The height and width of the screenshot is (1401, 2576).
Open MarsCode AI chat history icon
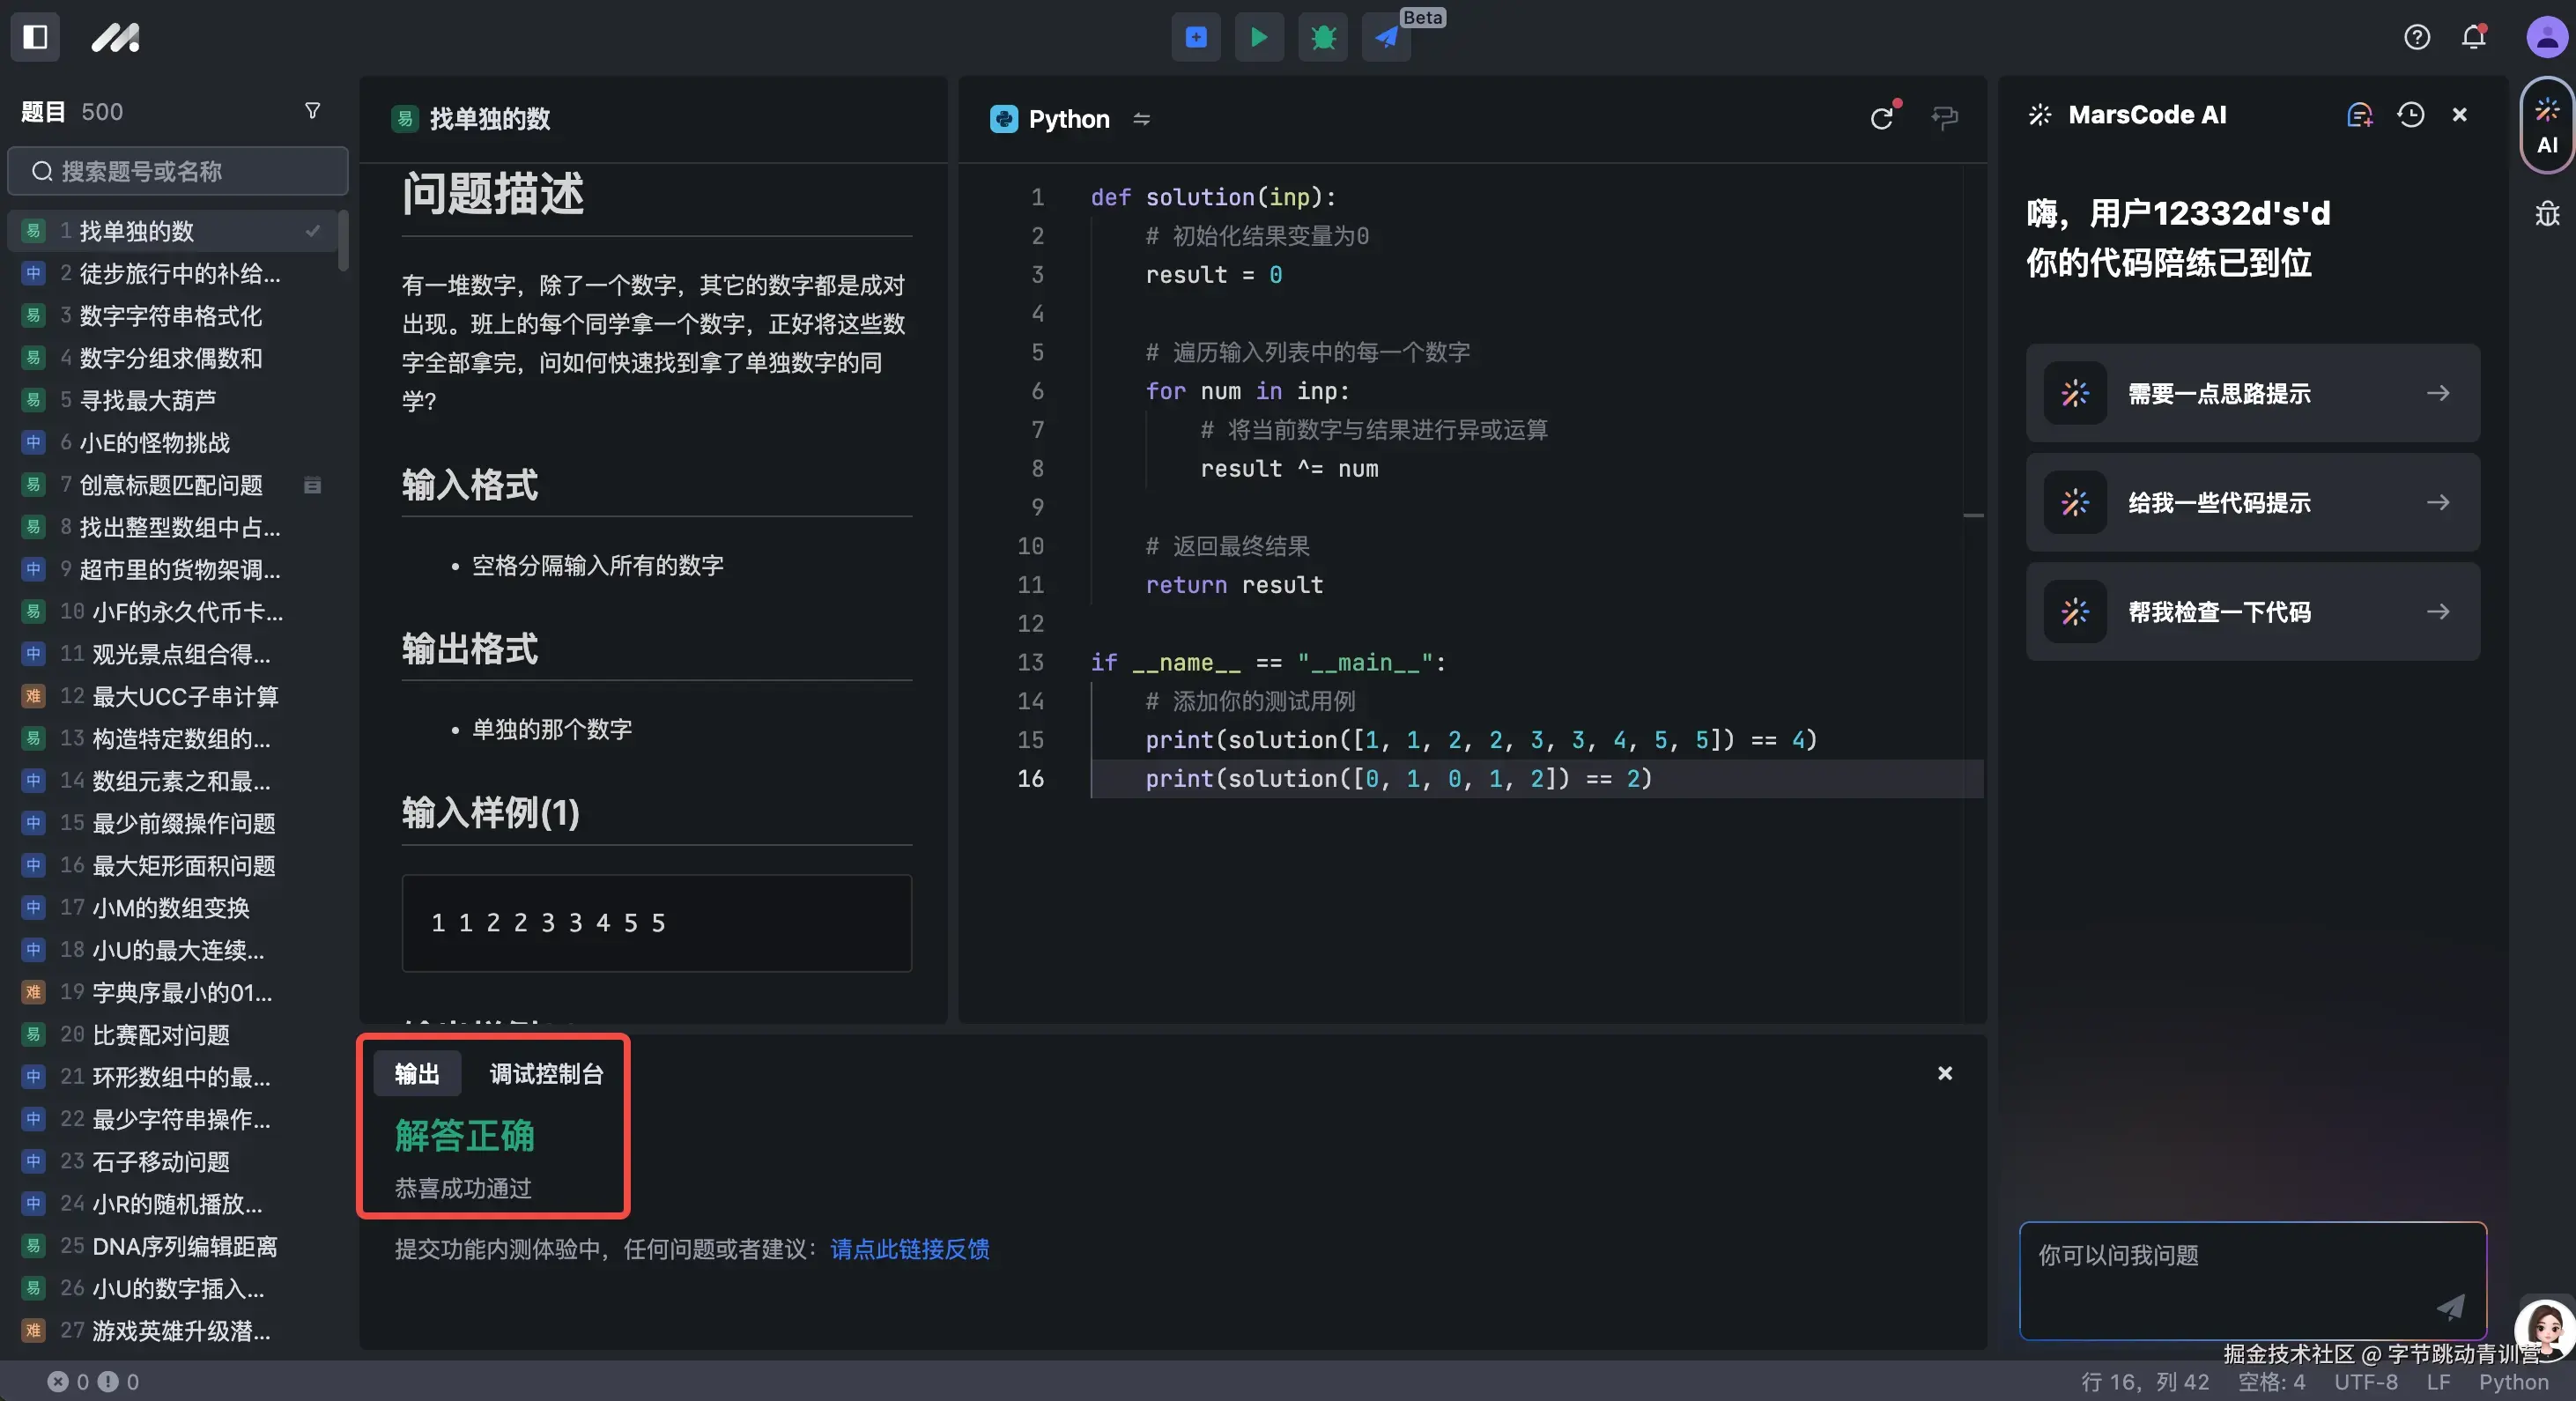click(x=2410, y=115)
